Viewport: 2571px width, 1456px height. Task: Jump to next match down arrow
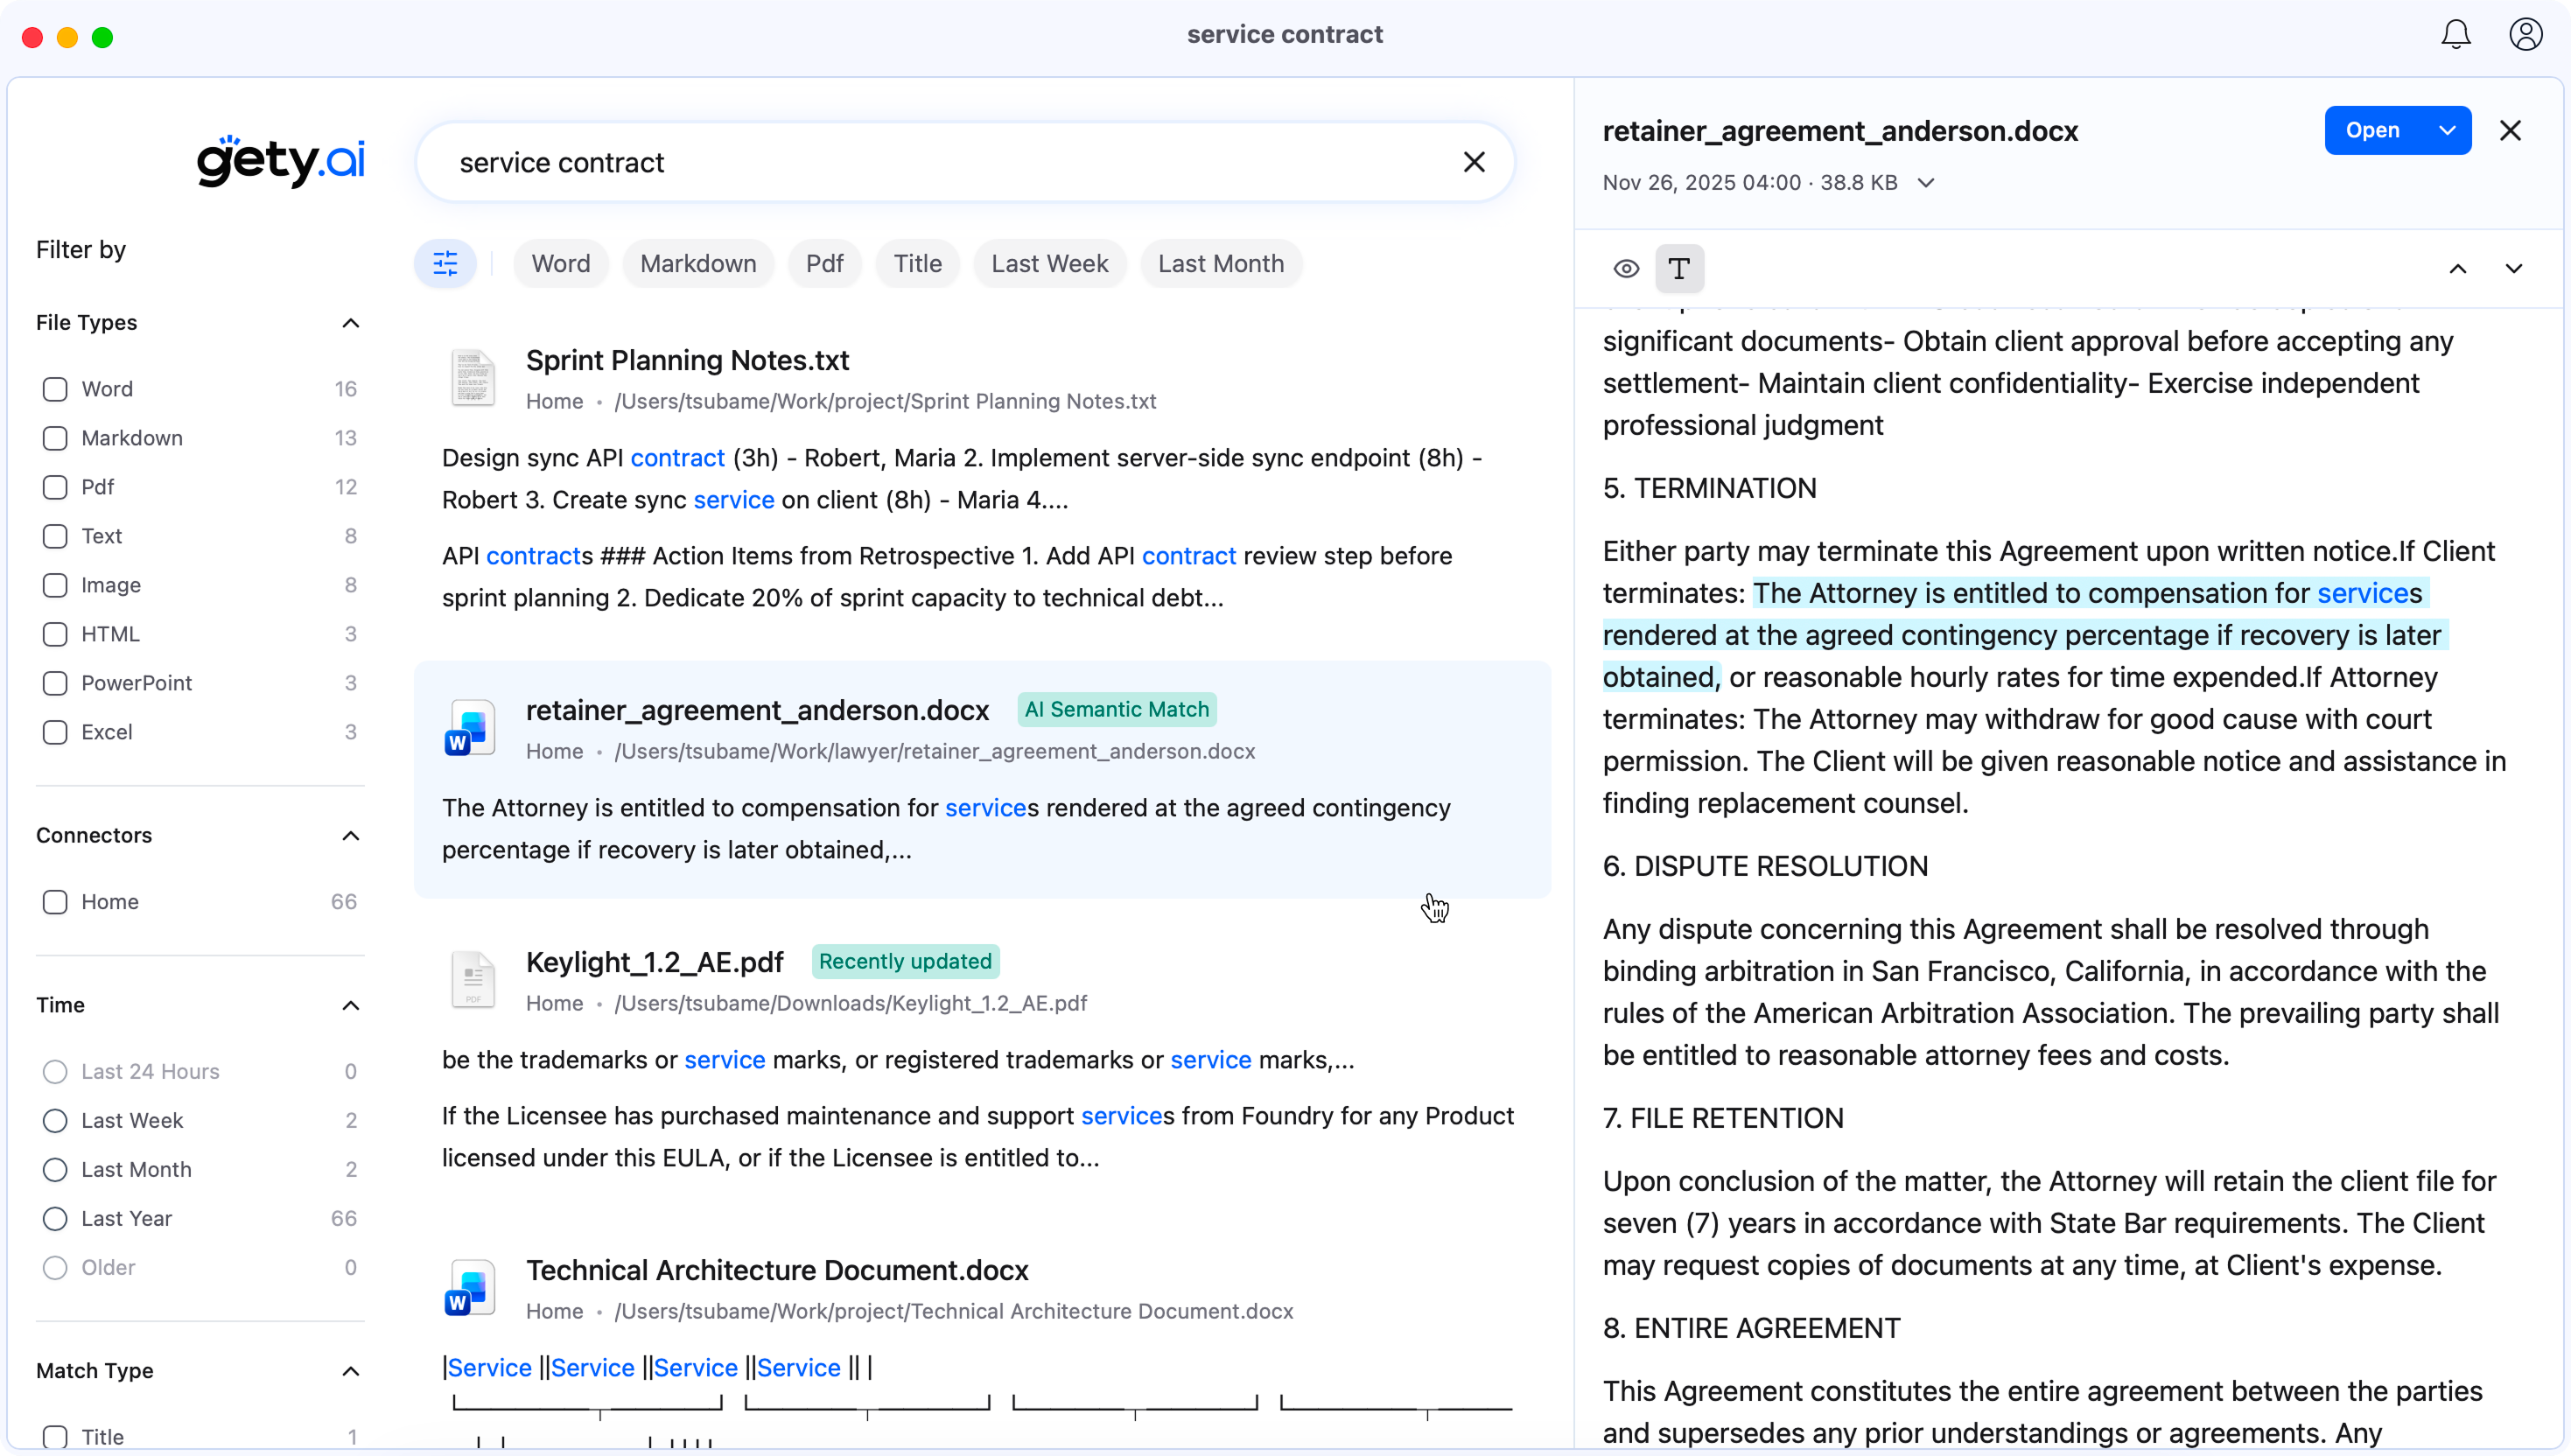tap(2513, 269)
